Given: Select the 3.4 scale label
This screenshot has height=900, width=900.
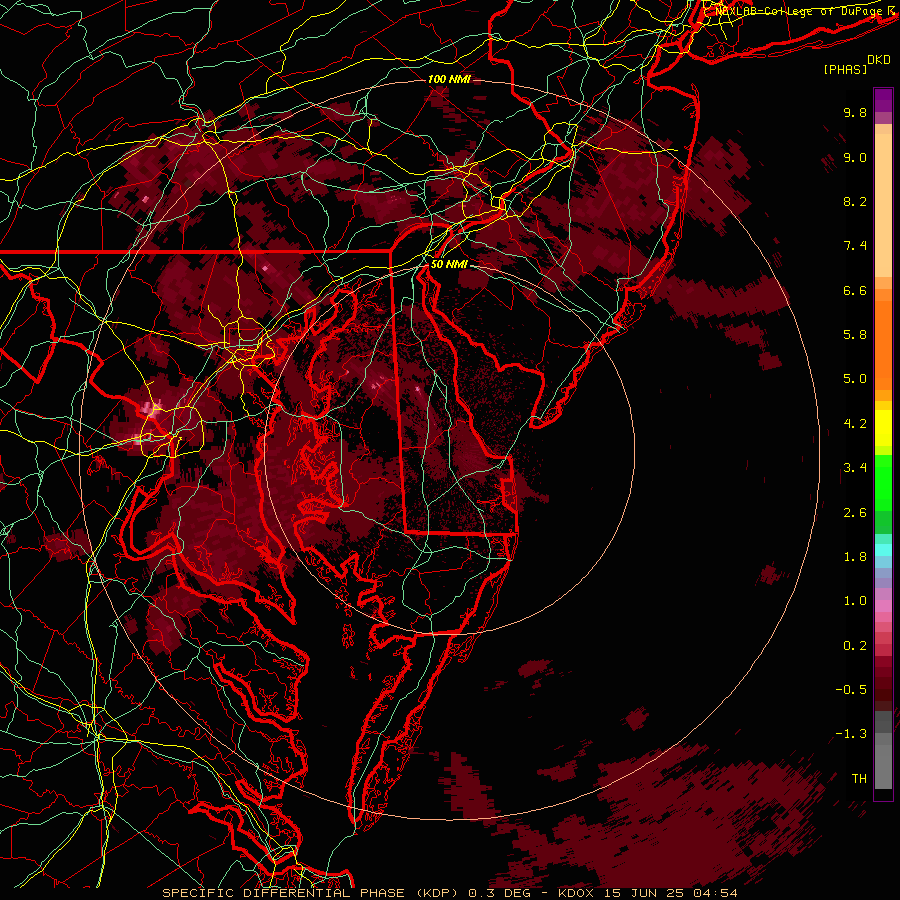Looking at the screenshot, I should coord(855,468).
